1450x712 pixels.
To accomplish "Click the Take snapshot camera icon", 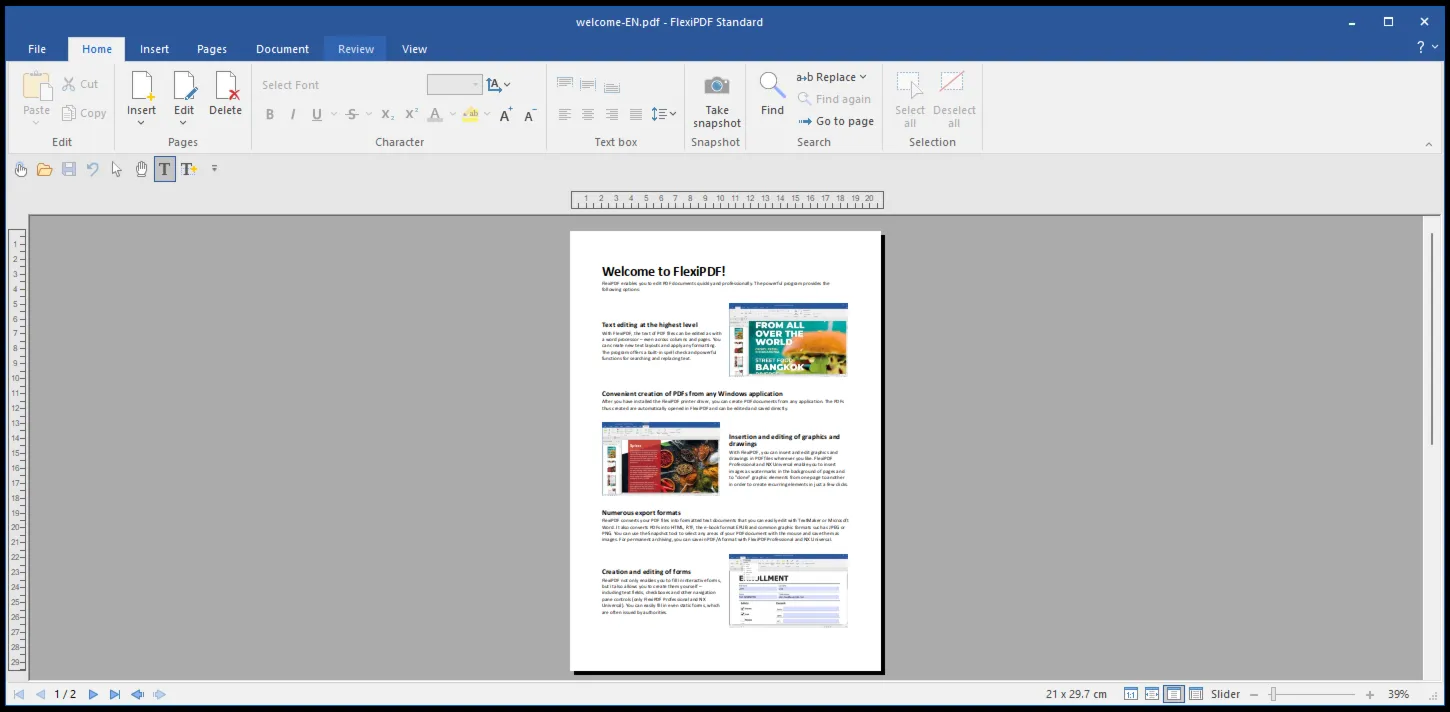I will pyautogui.click(x=716, y=86).
